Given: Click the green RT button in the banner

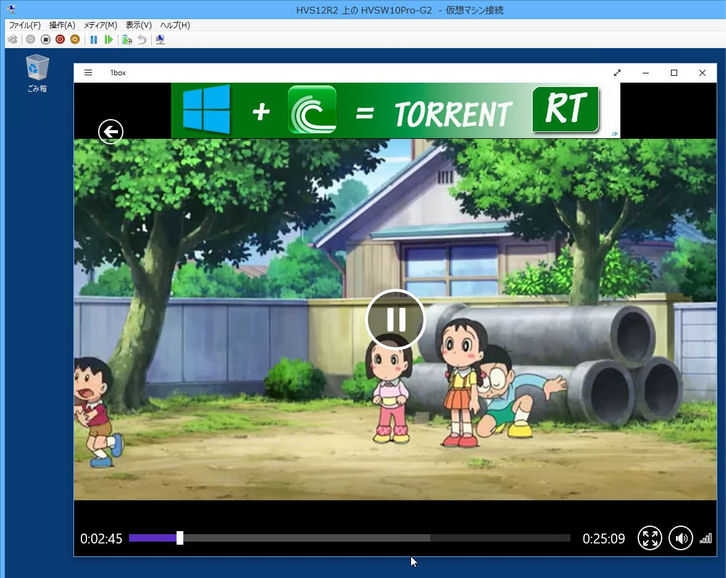Looking at the screenshot, I should click(x=566, y=109).
